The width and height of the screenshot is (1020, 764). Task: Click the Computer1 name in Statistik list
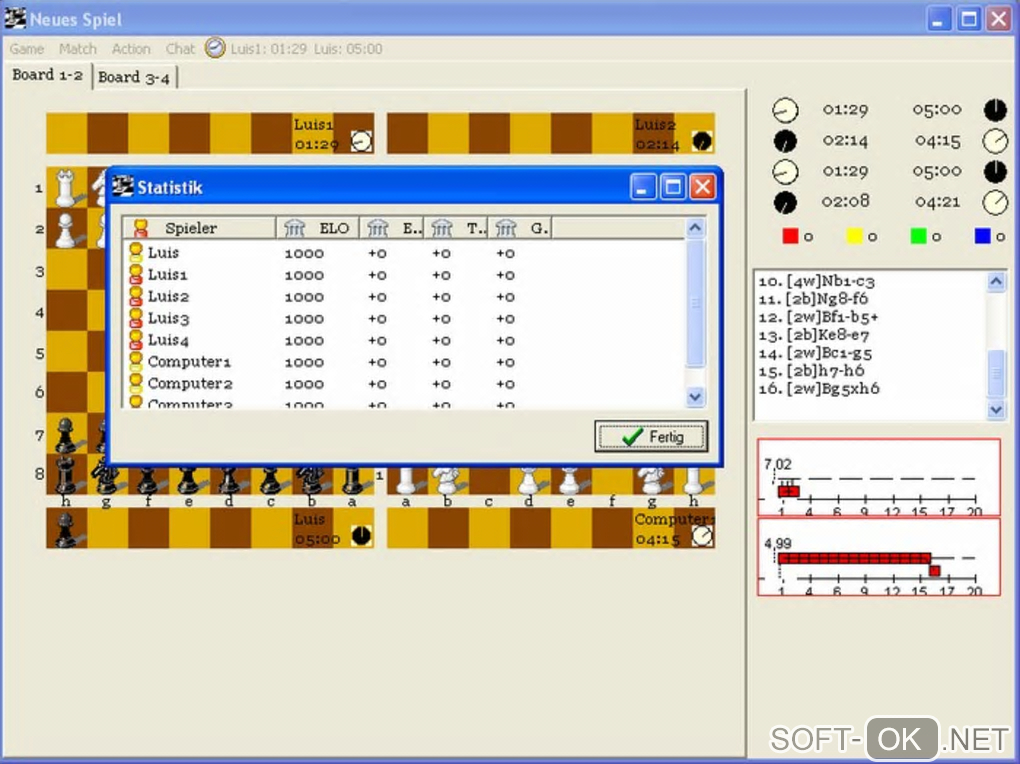click(x=189, y=362)
